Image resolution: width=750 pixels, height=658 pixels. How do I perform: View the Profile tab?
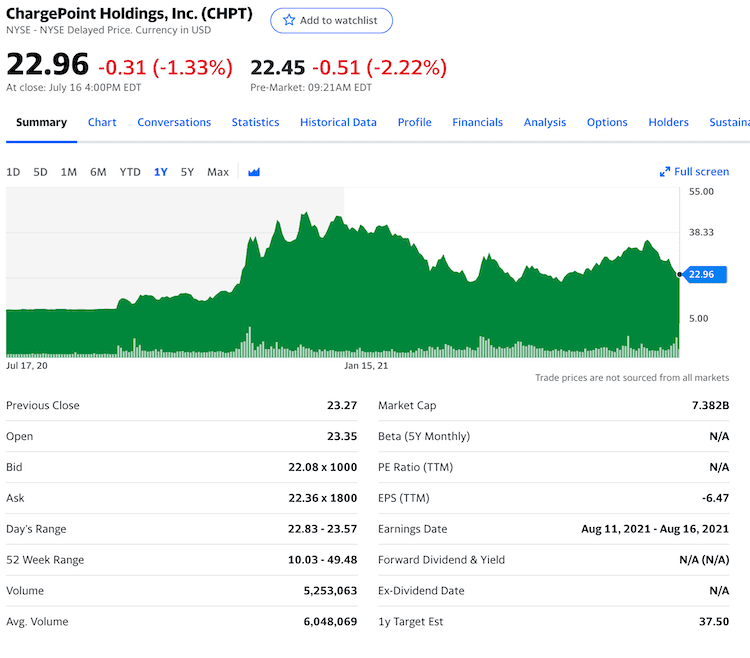click(x=415, y=122)
